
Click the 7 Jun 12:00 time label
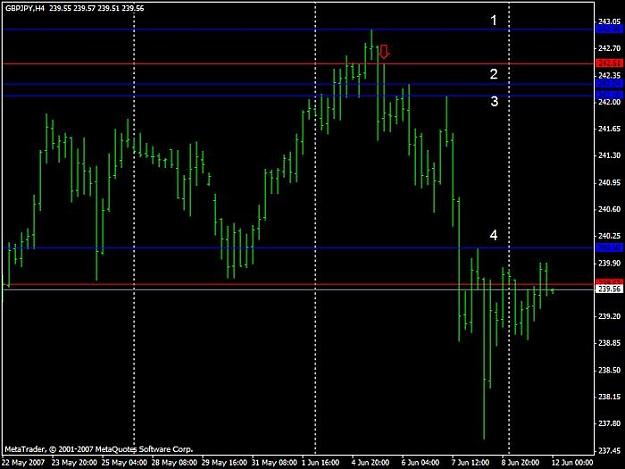pos(470,463)
